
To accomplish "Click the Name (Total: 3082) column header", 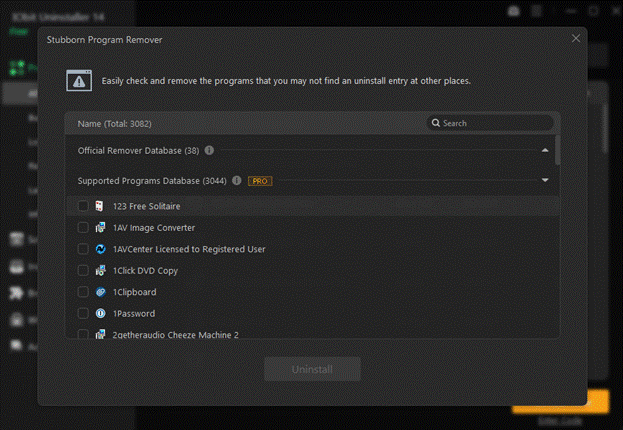I will pyautogui.click(x=114, y=124).
